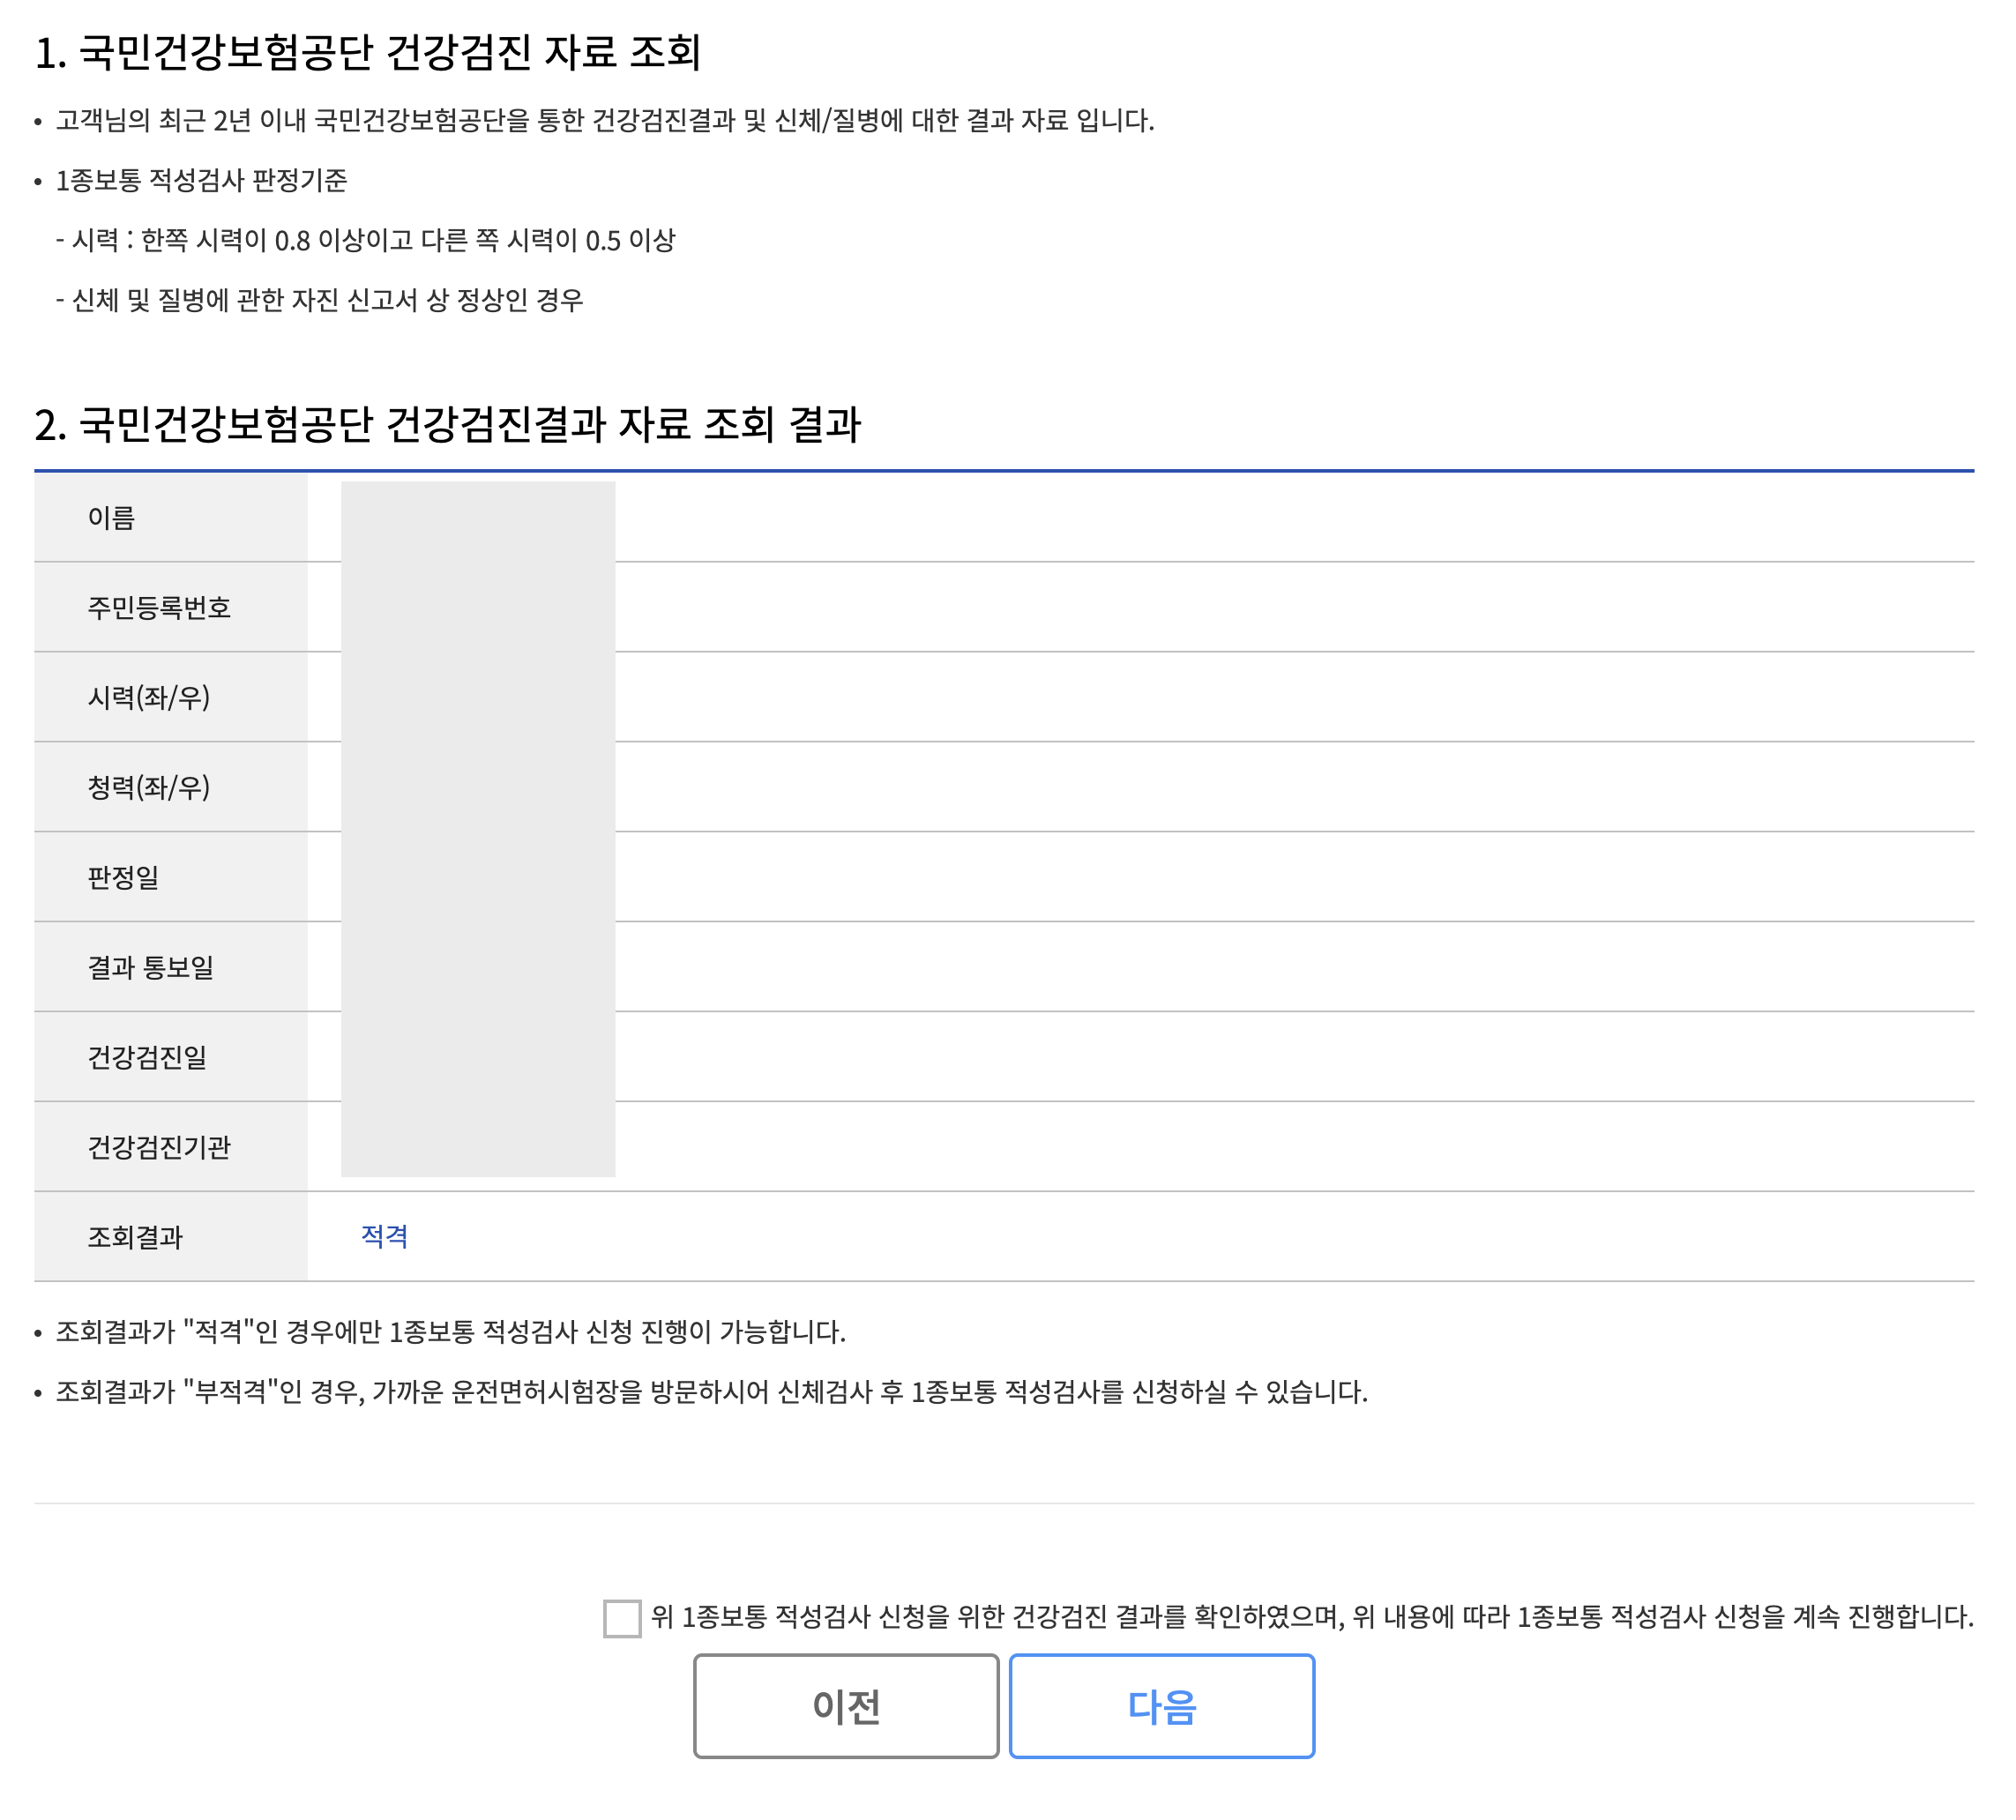
Task: Click the 청력(좌/우) row label
Action: pos(149,787)
